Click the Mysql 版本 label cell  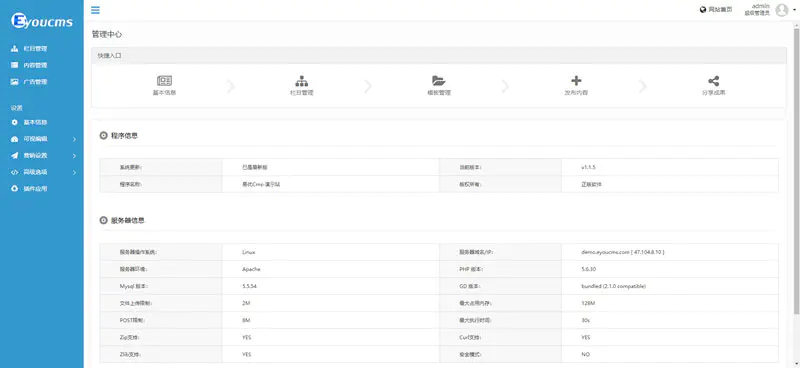click(x=161, y=286)
